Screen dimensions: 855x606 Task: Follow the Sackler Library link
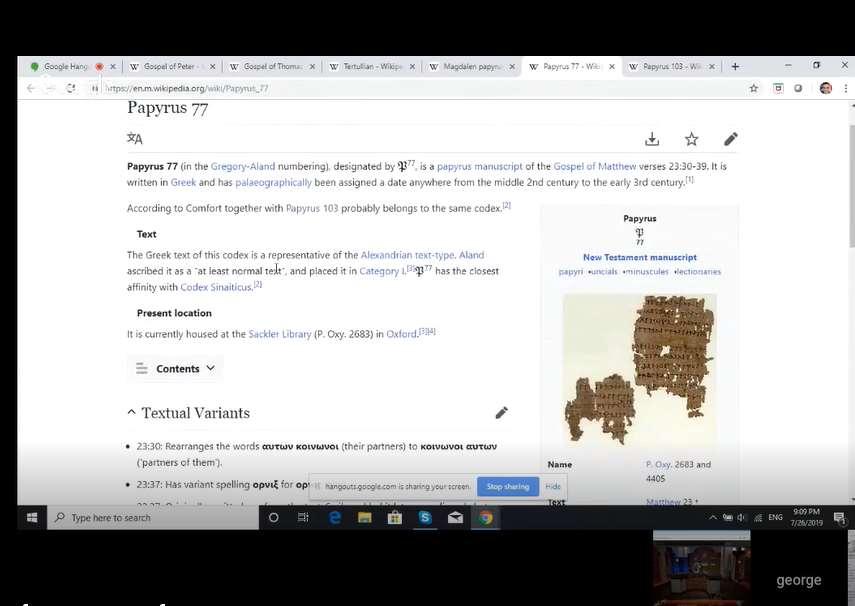click(280, 334)
